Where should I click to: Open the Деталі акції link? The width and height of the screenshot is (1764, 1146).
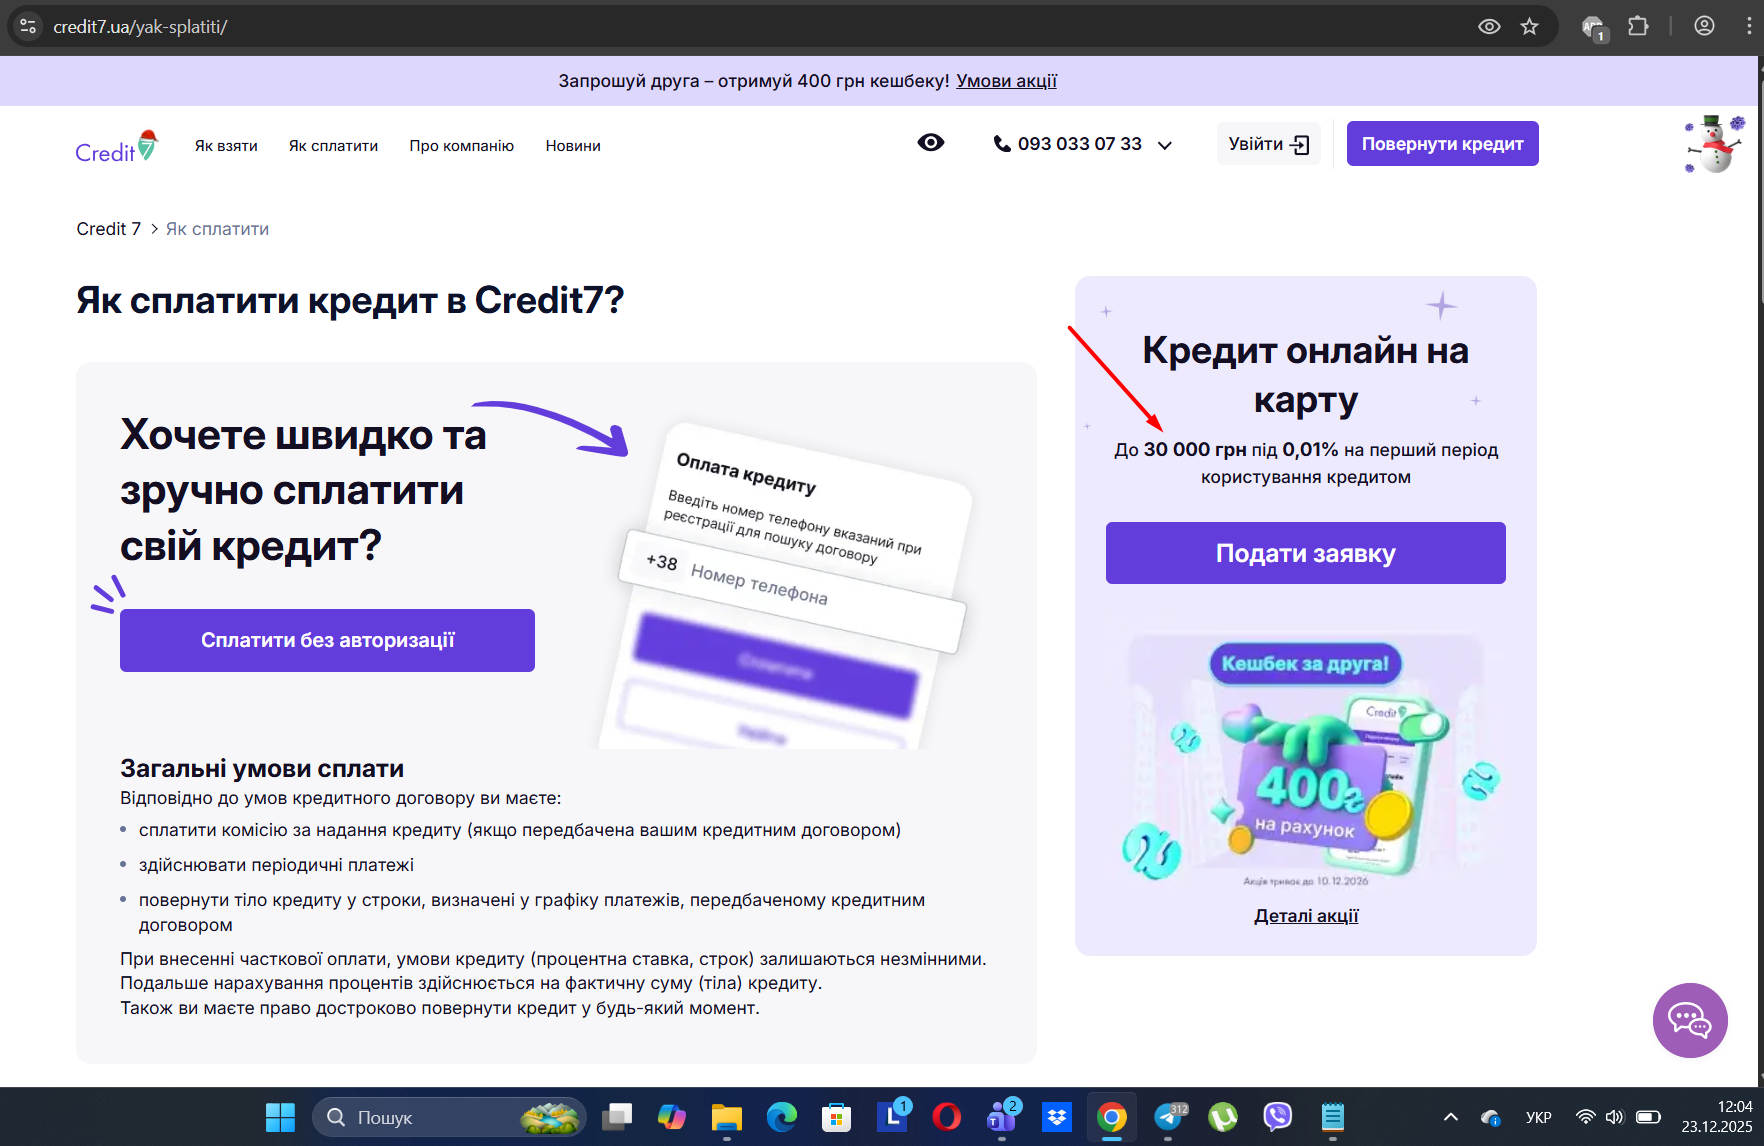(x=1306, y=916)
